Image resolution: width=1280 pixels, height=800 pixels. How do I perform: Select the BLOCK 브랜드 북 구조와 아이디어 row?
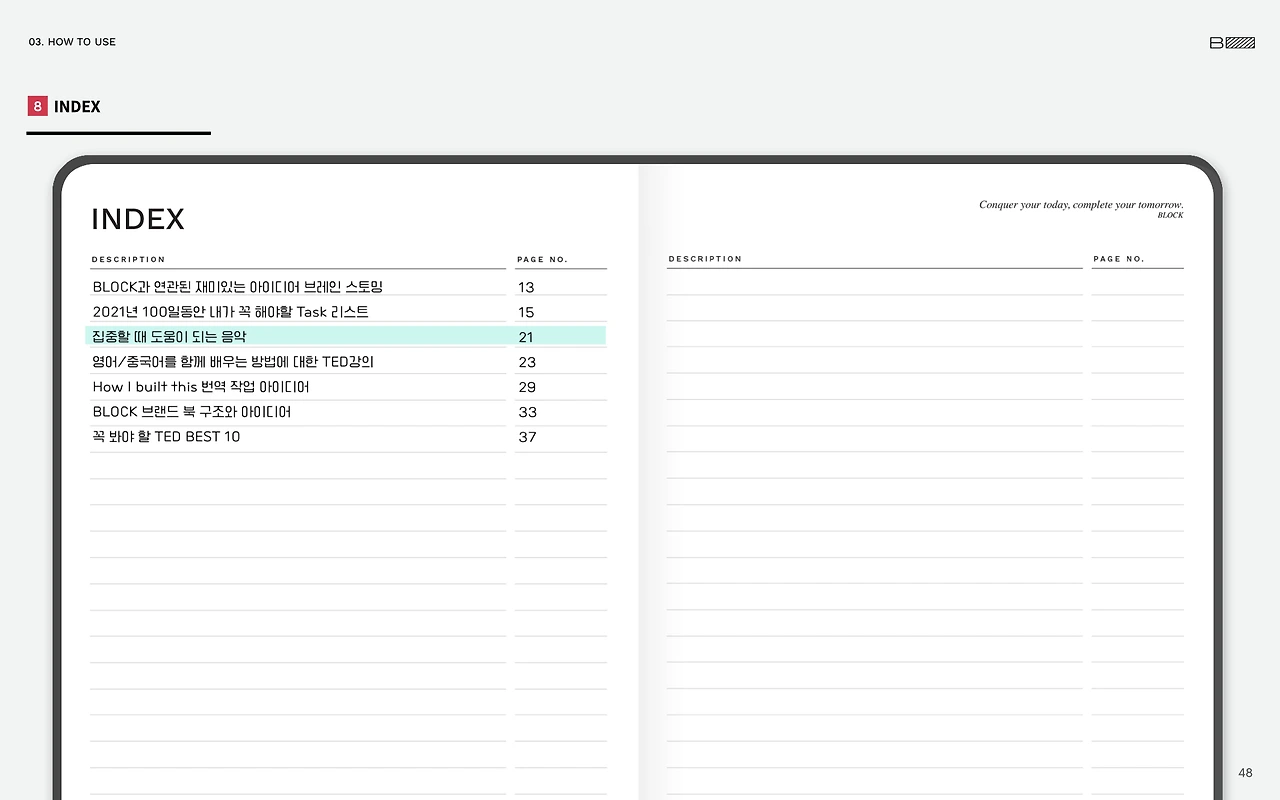click(190, 411)
